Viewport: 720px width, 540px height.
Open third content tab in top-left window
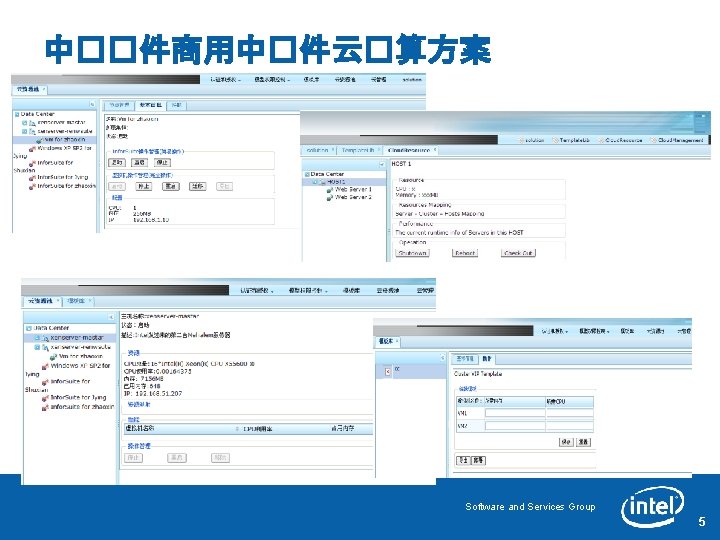tap(176, 105)
